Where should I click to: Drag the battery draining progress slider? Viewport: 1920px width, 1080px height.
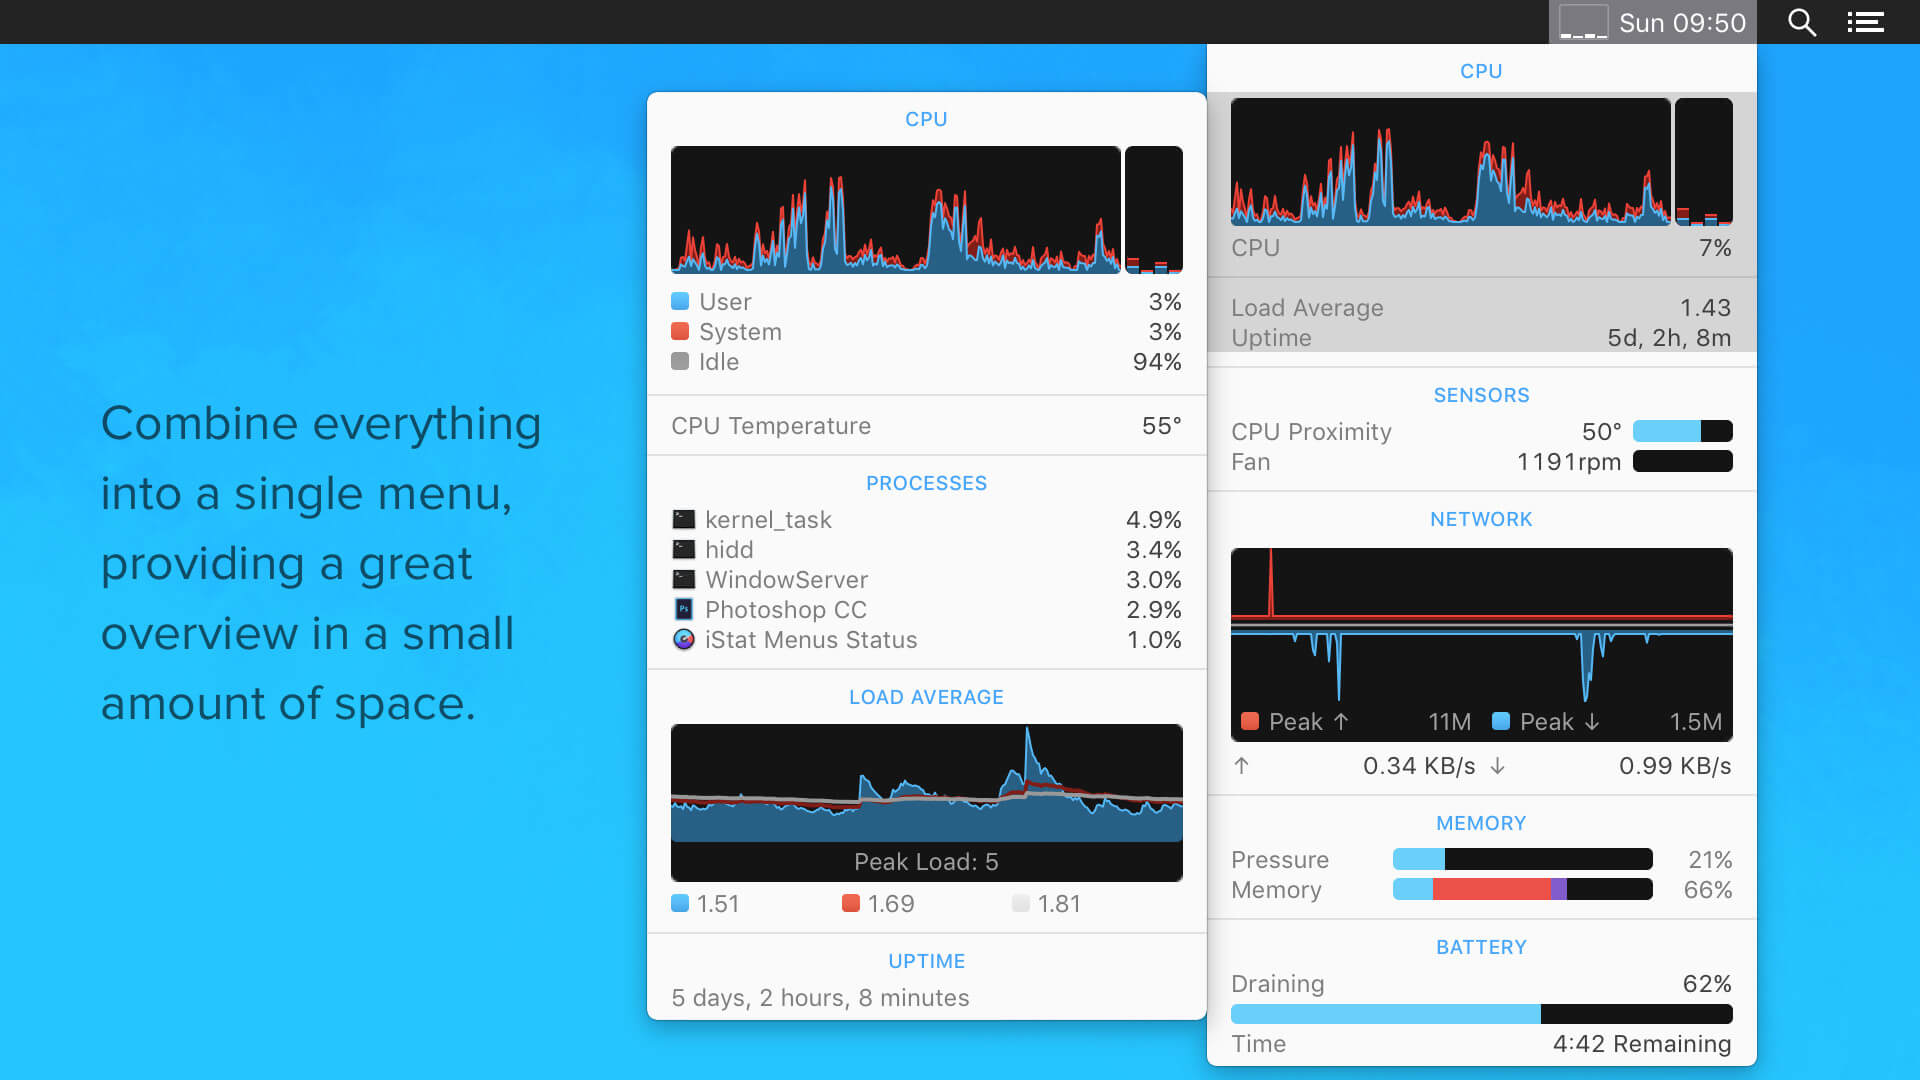pyautogui.click(x=1540, y=1013)
